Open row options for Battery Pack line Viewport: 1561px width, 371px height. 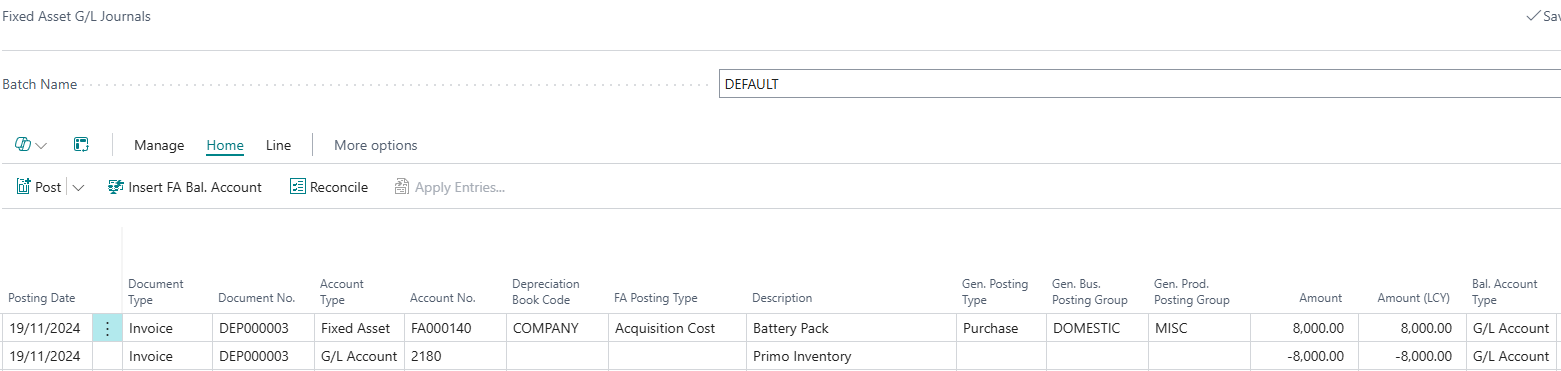107,328
